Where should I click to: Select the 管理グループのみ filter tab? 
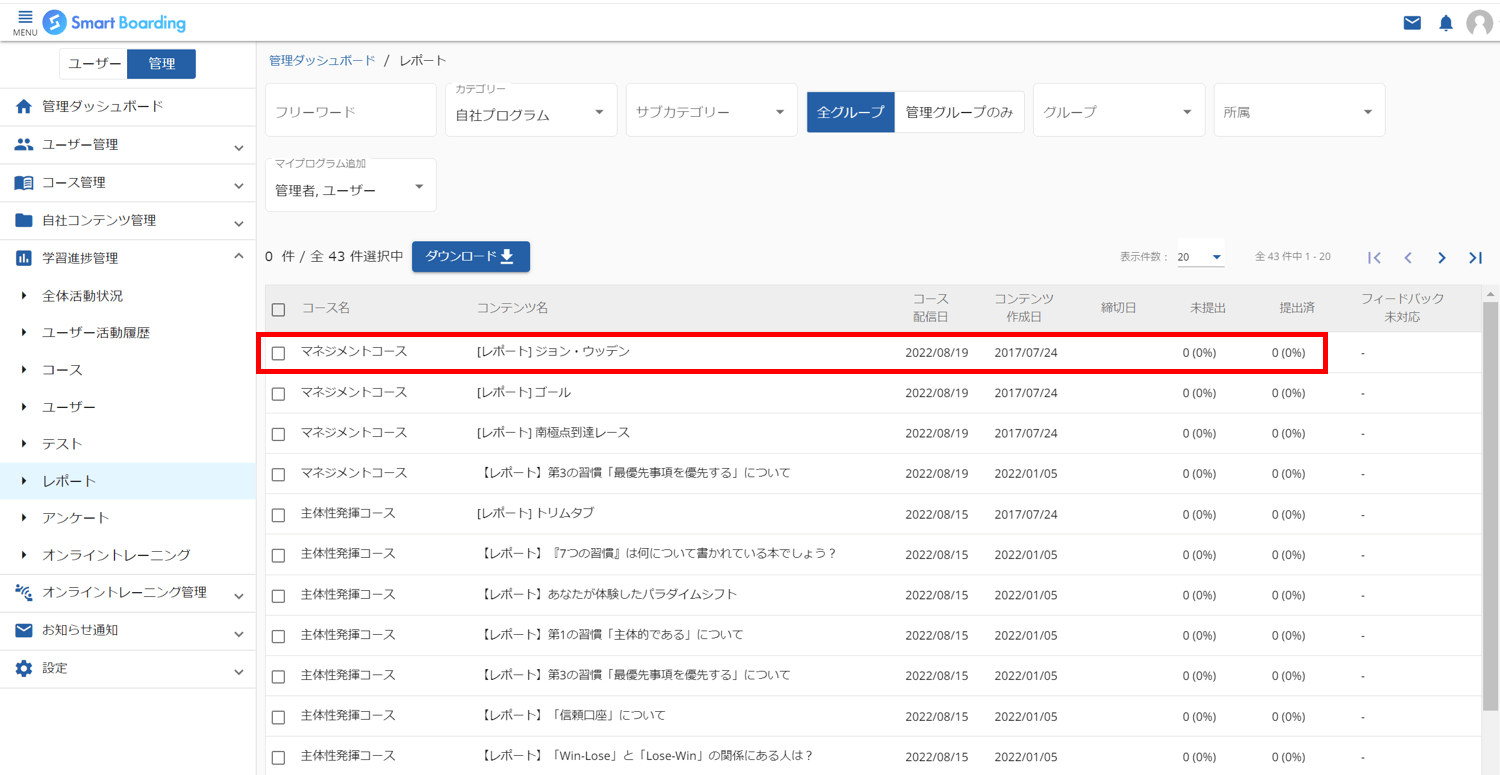click(960, 112)
